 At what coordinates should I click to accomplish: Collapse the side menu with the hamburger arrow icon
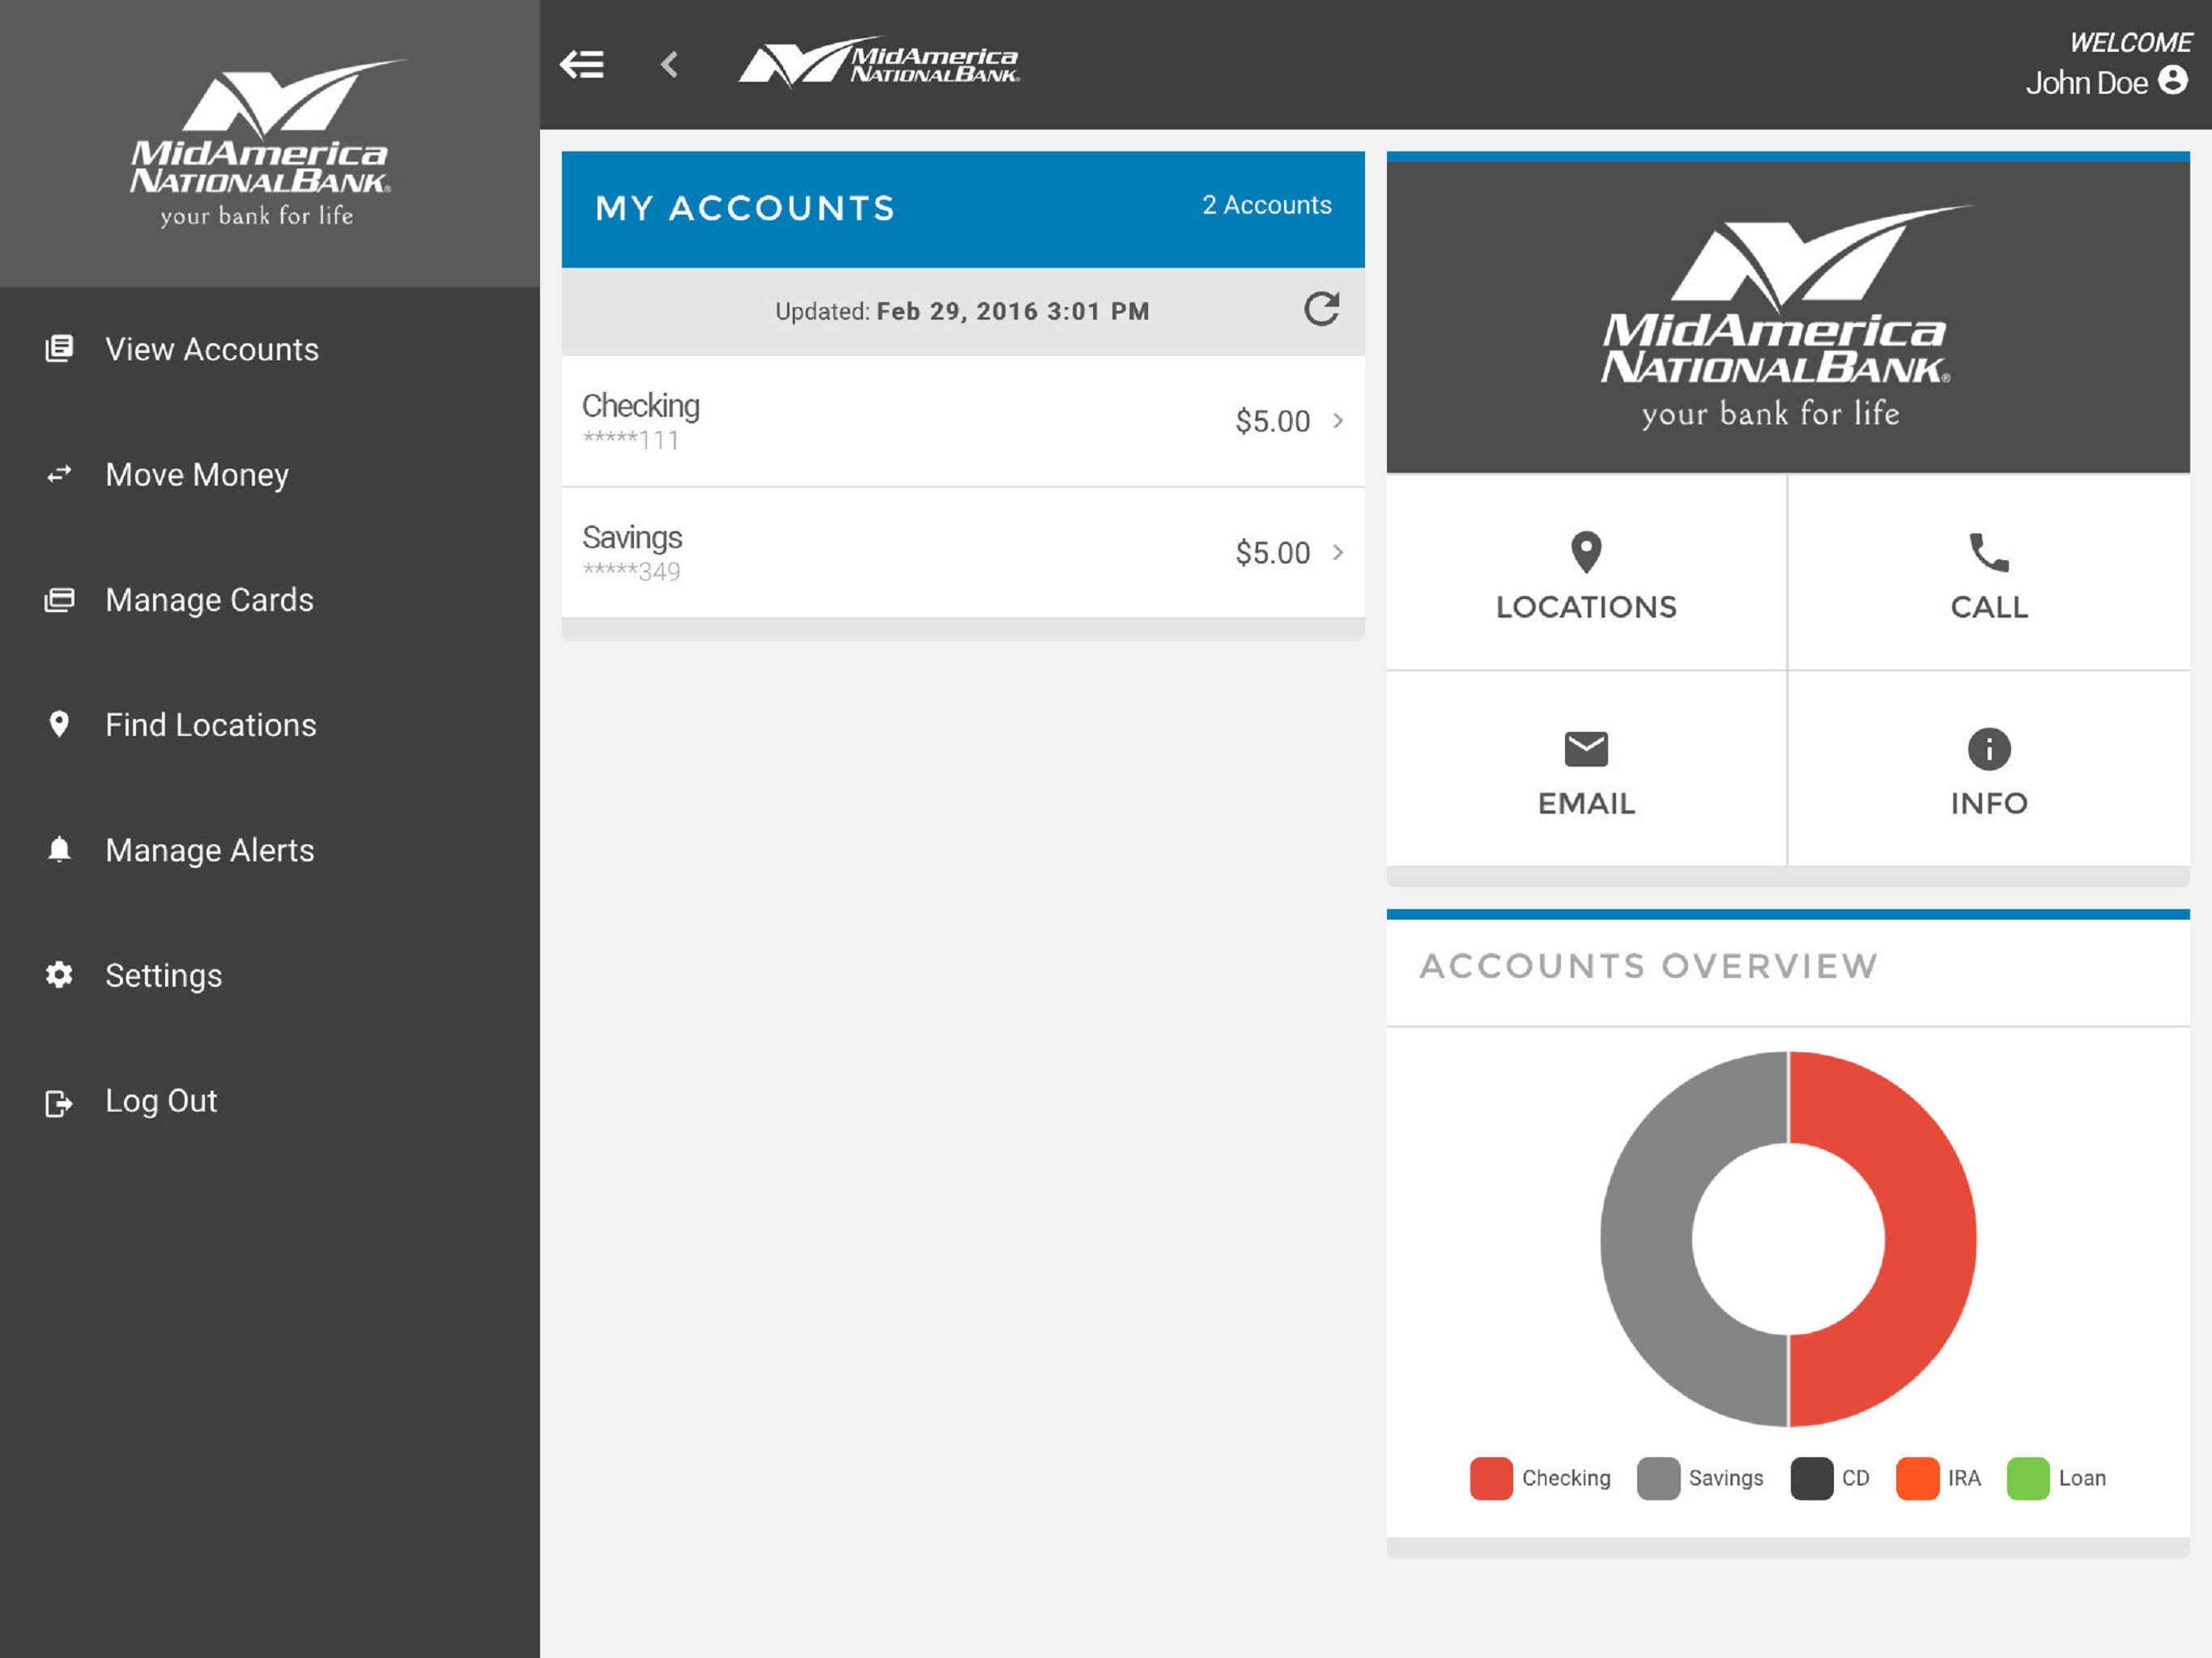(581, 65)
